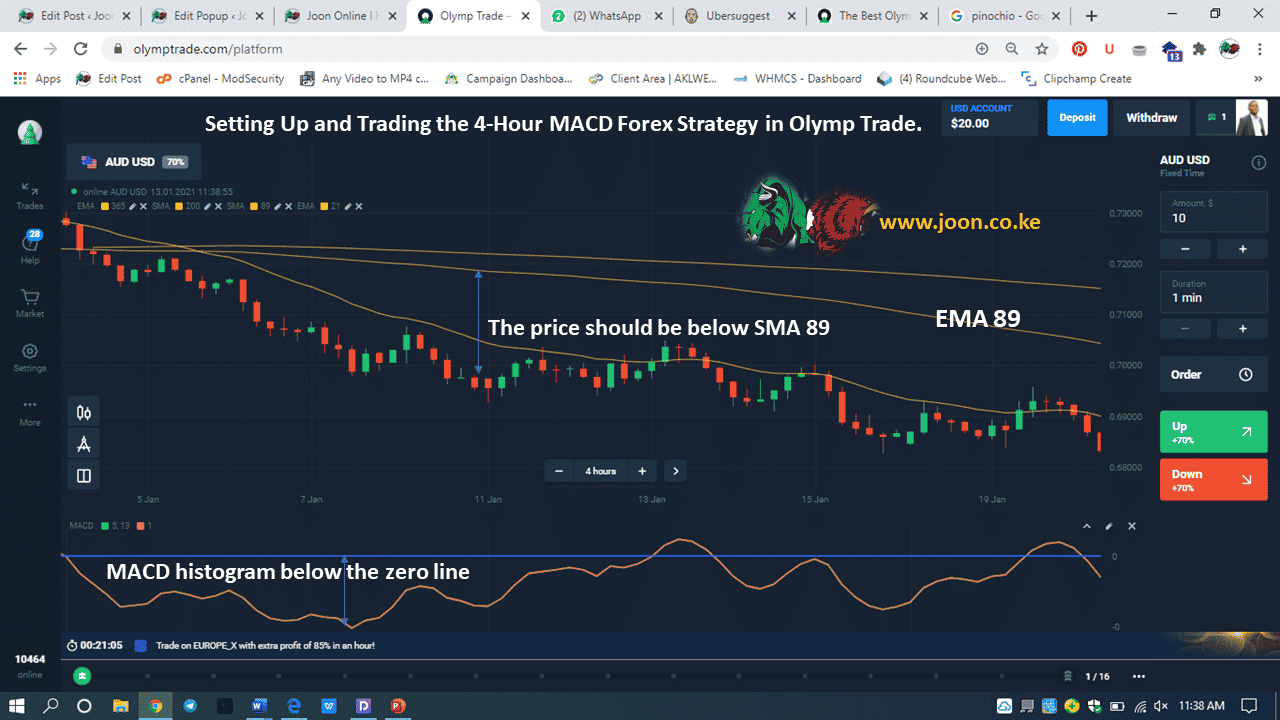The width and height of the screenshot is (1280, 720).
Task: Click the Duration 1 min field
Action: [1213, 292]
